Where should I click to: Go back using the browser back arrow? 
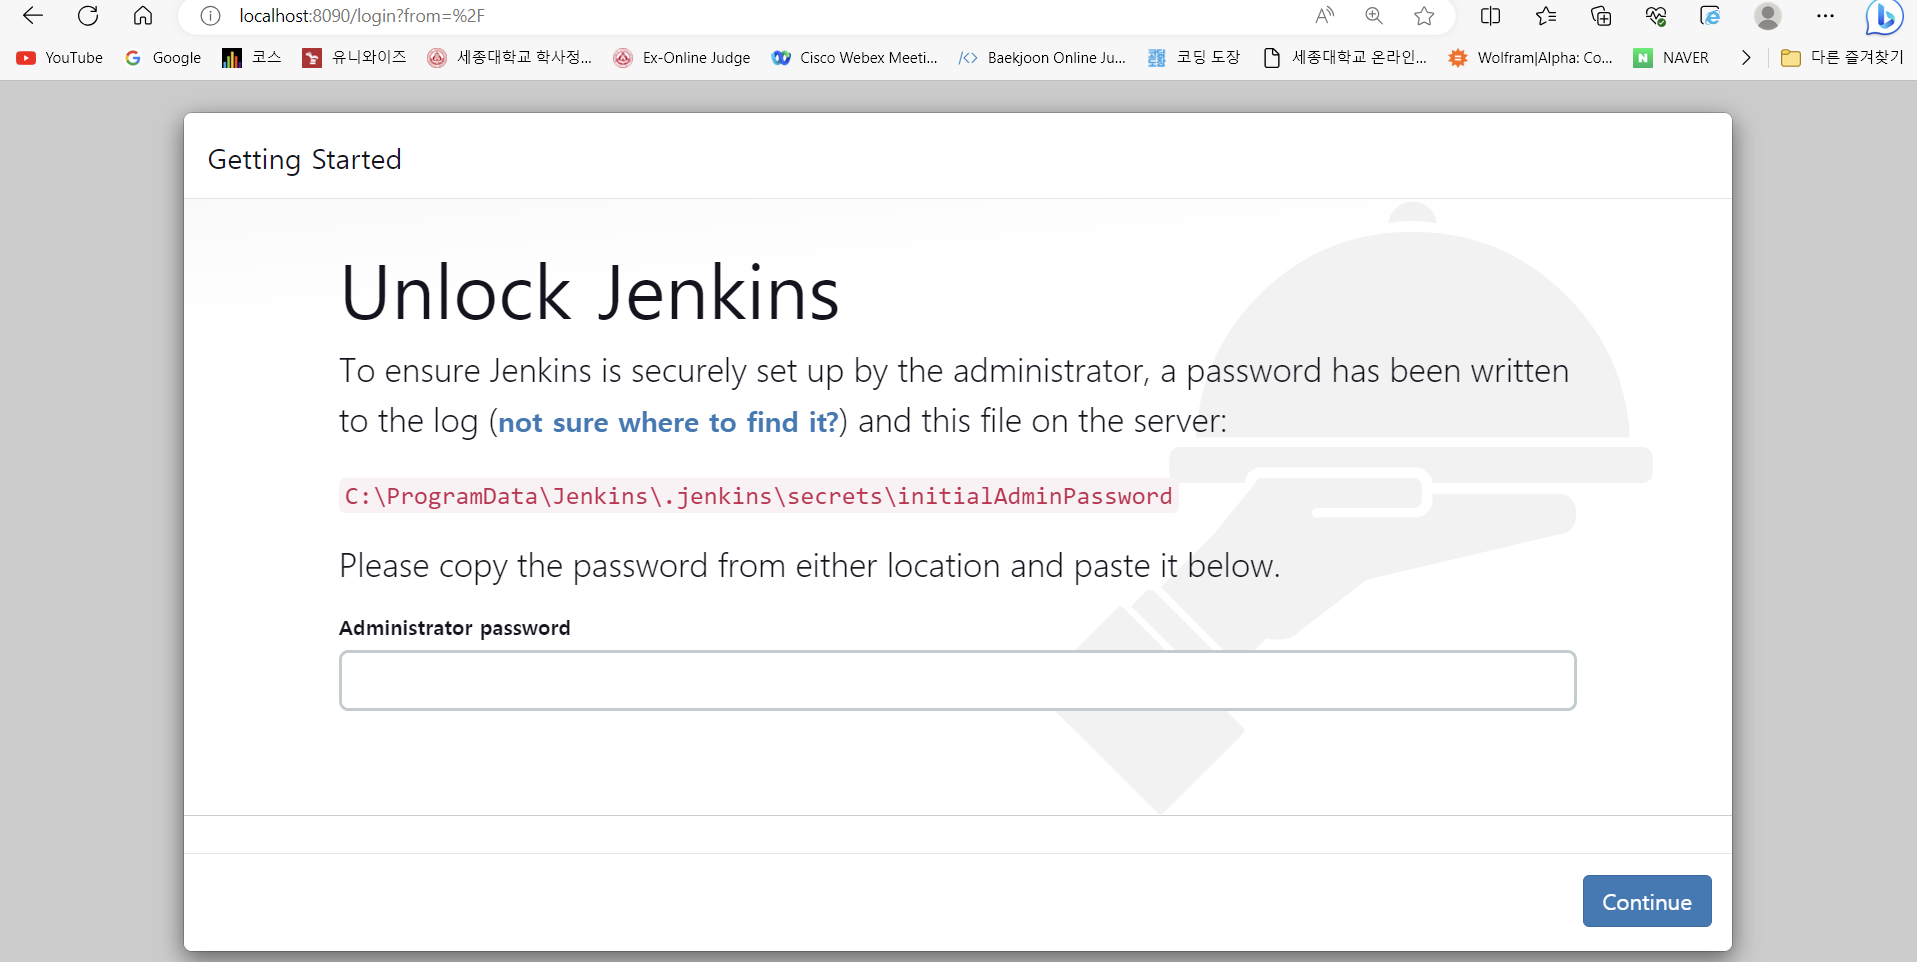click(x=33, y=16)
